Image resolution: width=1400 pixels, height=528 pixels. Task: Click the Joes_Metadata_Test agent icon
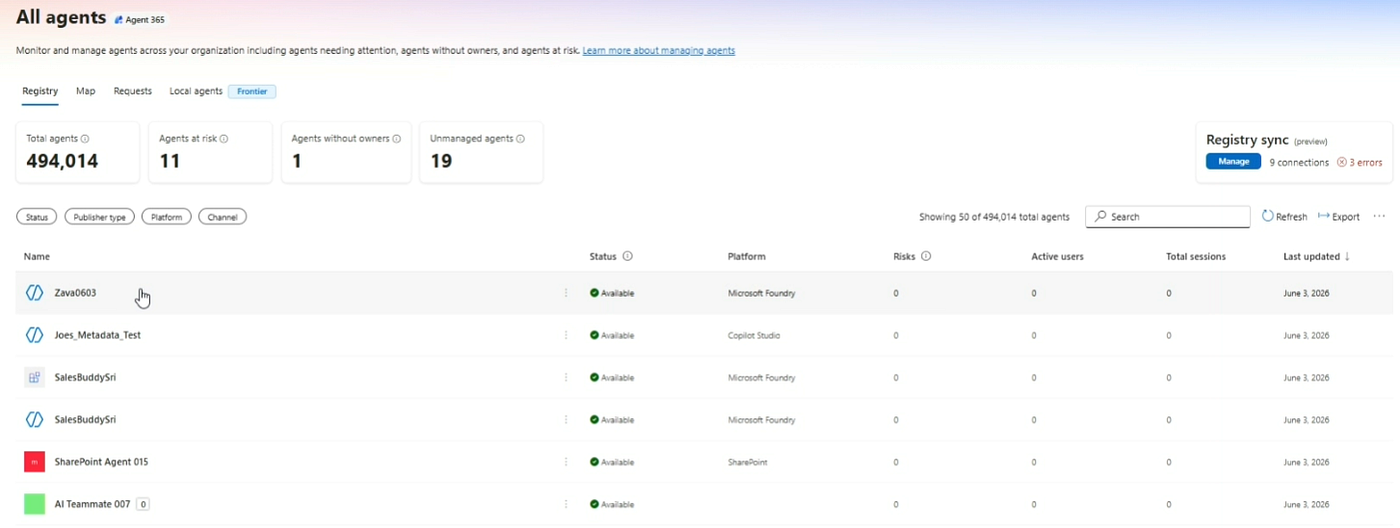pyautogui.click(x=34, y=335)
